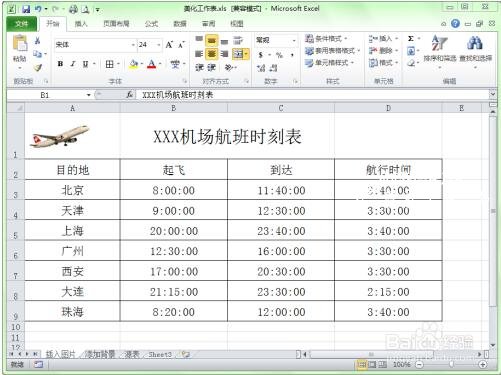The image size is (501, 375).
Task: Switch to the Insert ribbon tab
Action: click(81, 24)
